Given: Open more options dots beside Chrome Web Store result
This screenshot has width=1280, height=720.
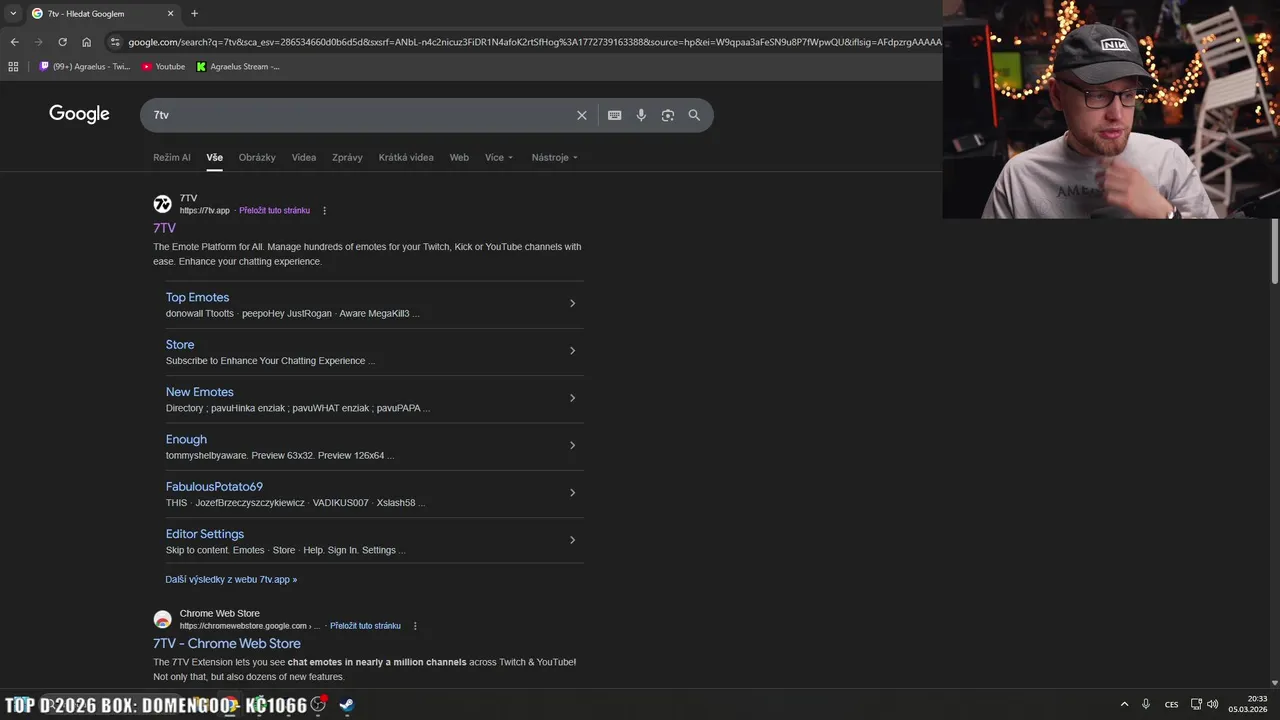Looking at the screenshot, I should (415, 626).
